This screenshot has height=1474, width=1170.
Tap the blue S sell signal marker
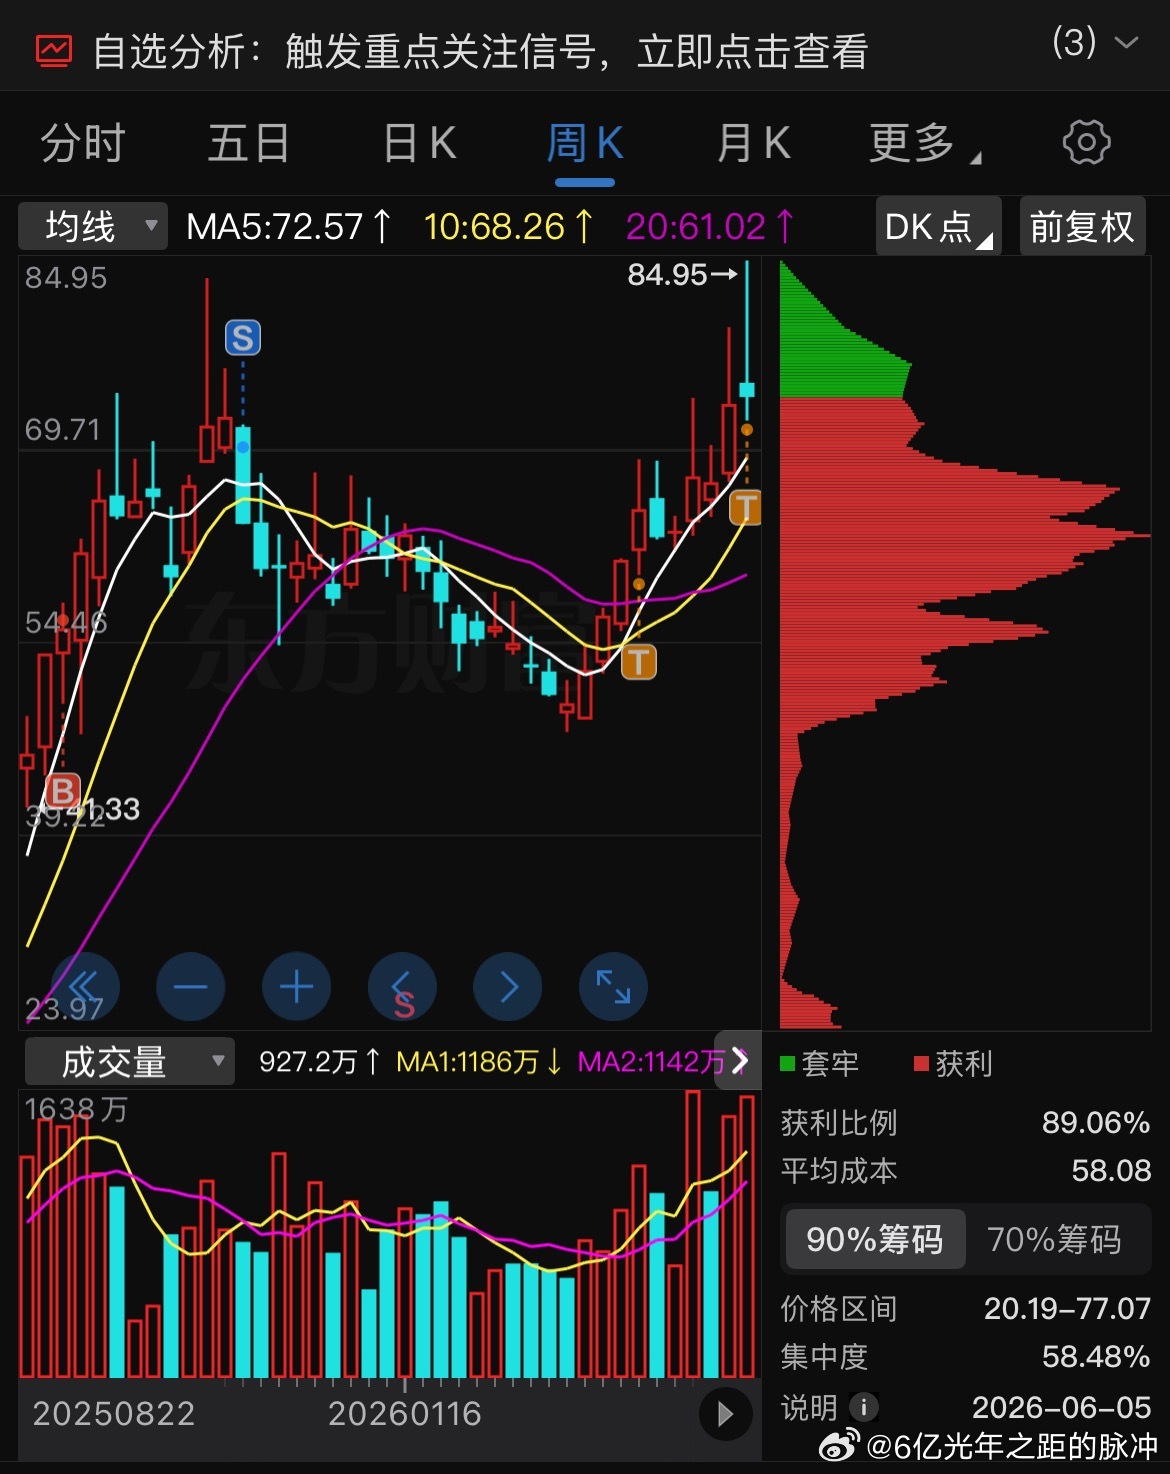(x=243, y=338)
